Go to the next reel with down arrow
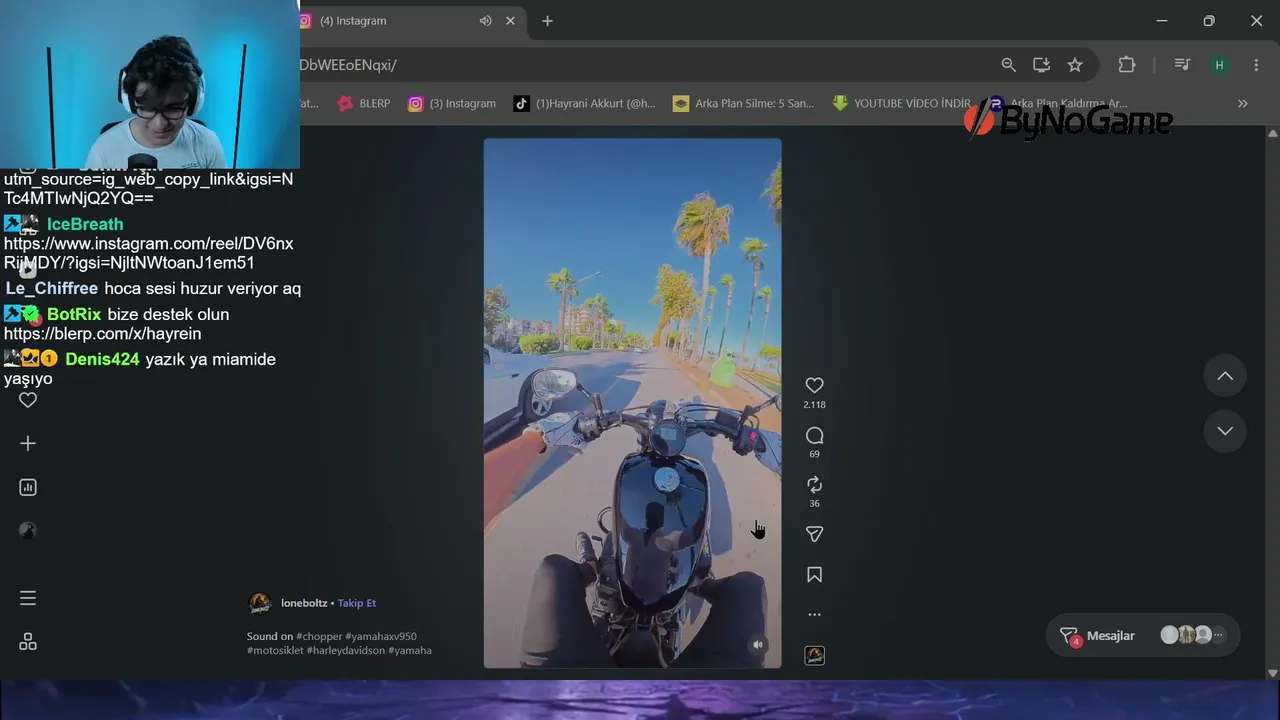The height and width of the screenshot is (720, 1280). click(1225, 431)
